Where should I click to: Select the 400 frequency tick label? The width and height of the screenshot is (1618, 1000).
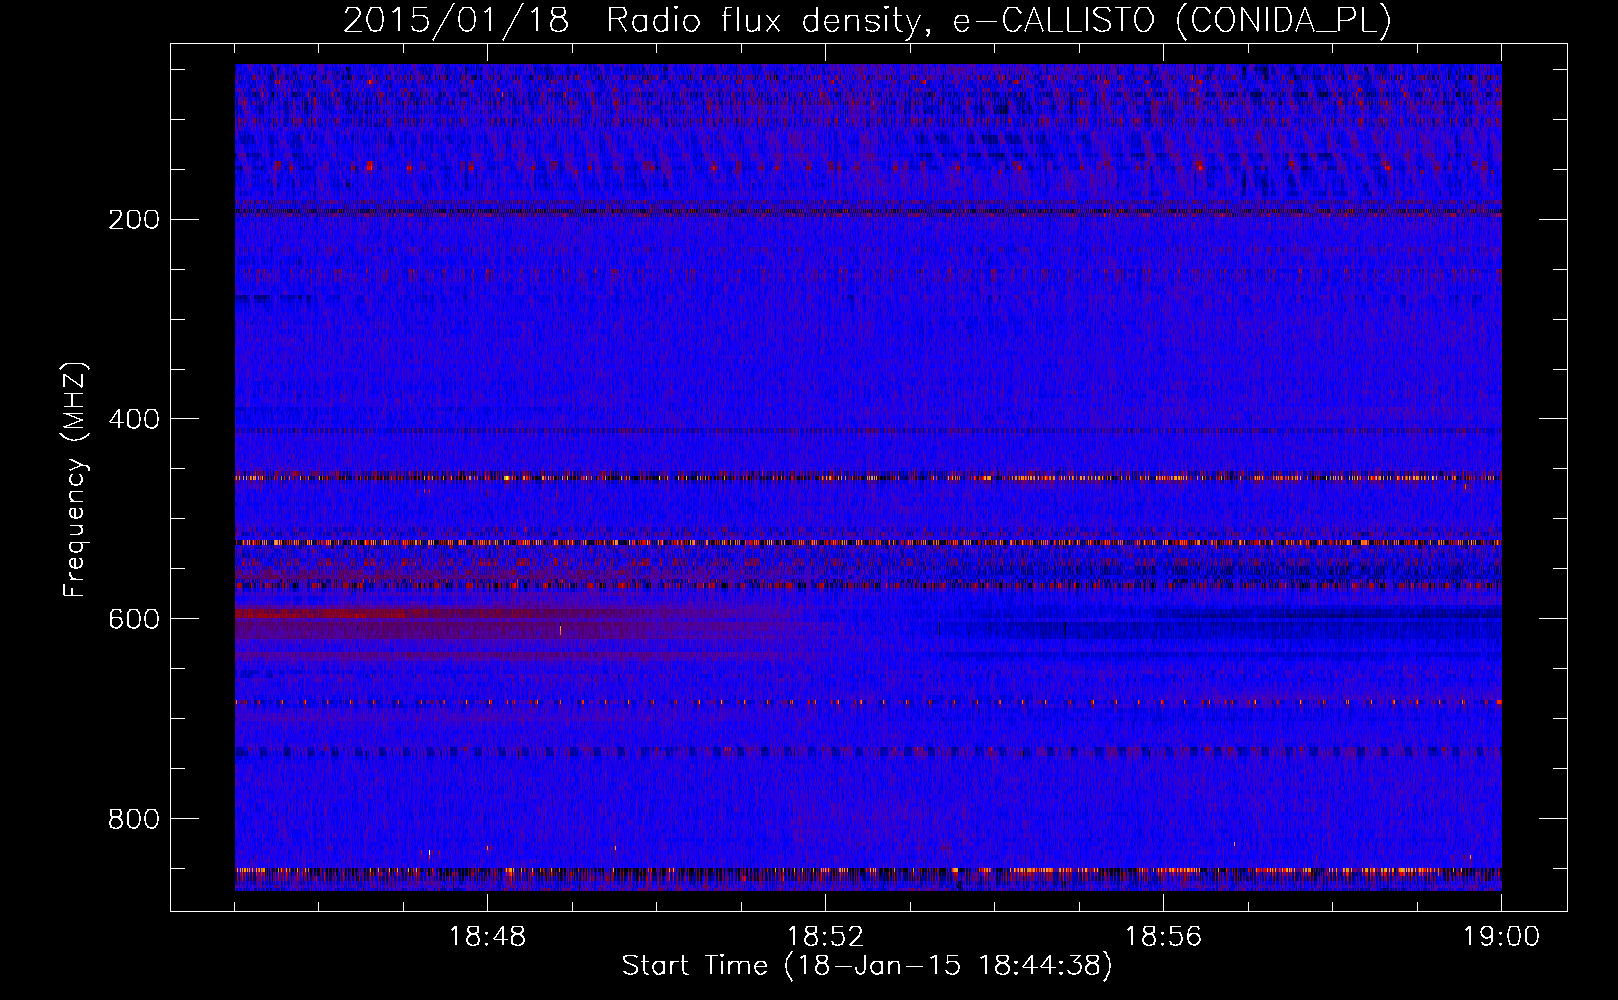point(133,420)
